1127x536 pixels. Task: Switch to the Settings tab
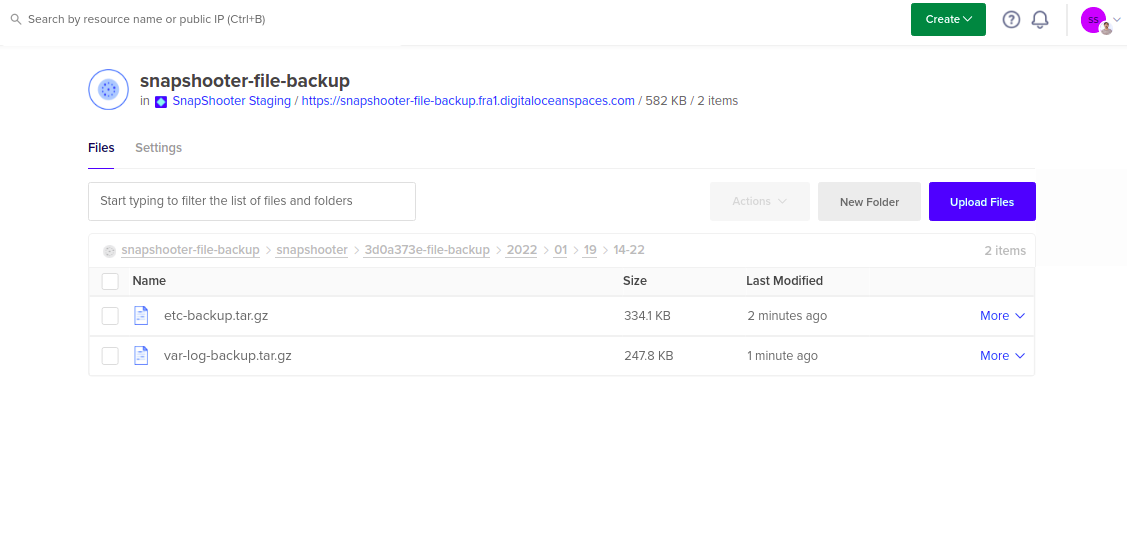coord(158,148)
